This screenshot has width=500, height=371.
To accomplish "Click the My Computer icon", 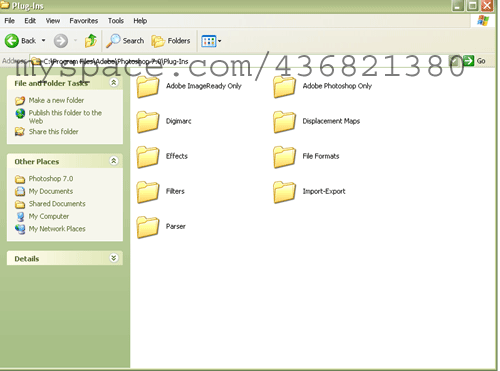I will (x=20, y=217).
